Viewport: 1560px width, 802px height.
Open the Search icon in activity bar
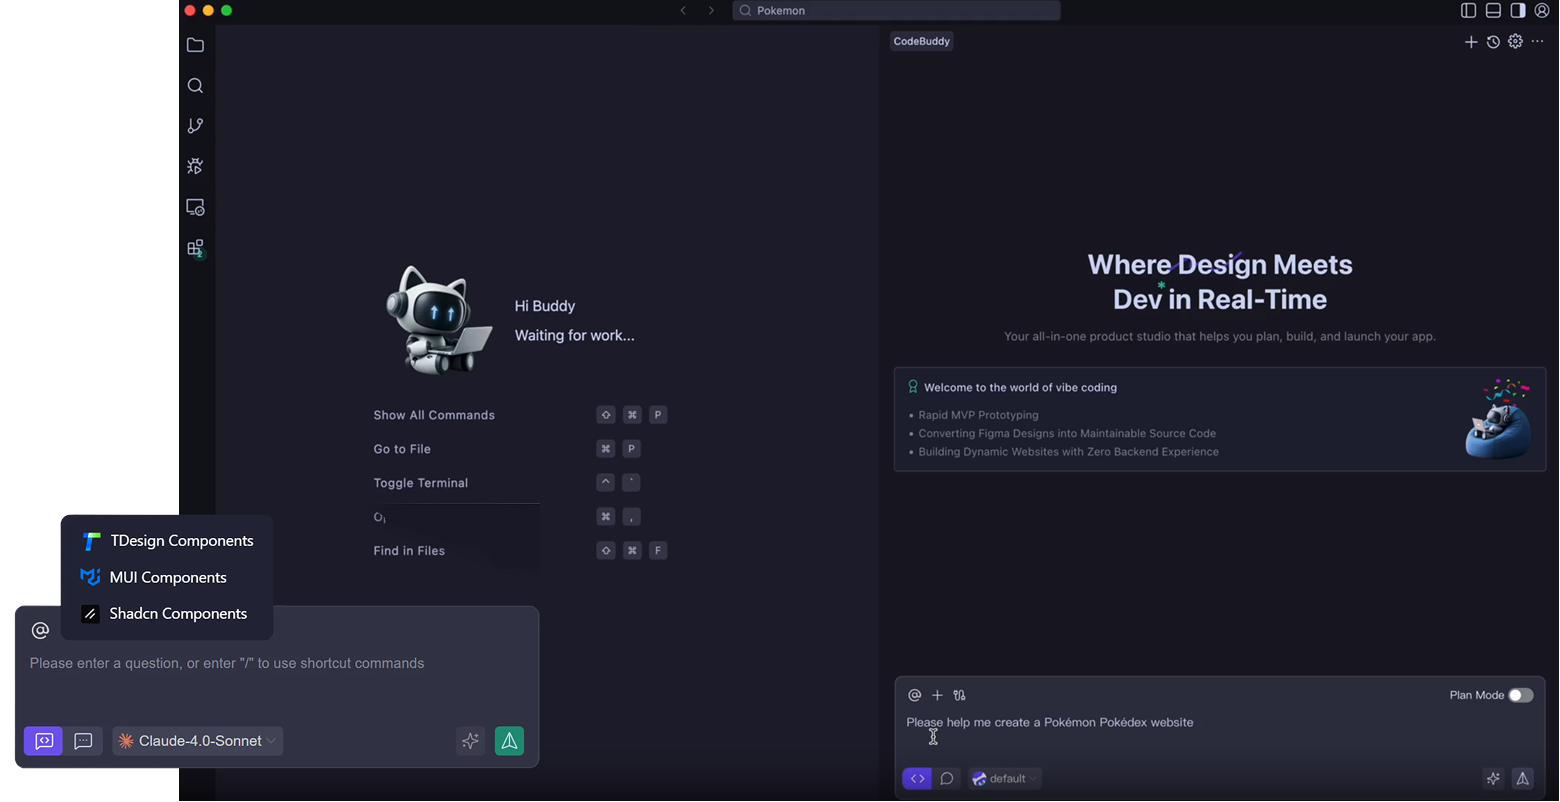195,86
